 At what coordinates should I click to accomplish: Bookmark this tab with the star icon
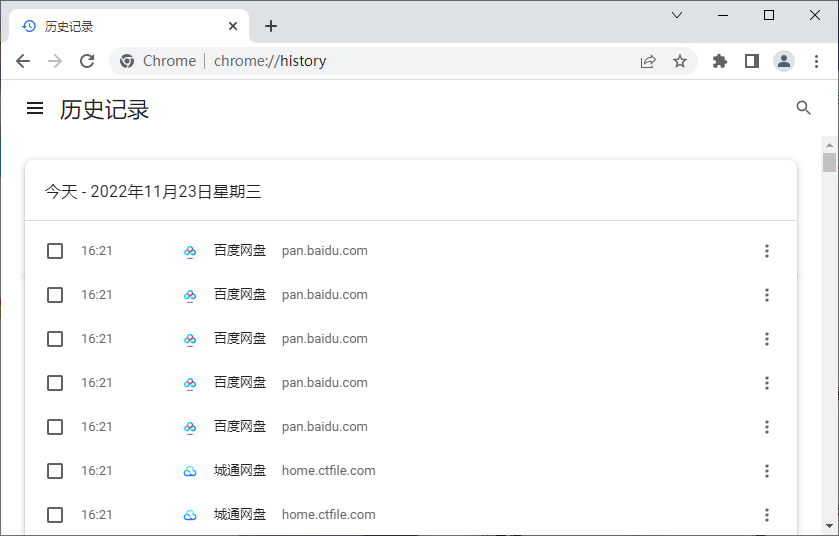point(680,62)
